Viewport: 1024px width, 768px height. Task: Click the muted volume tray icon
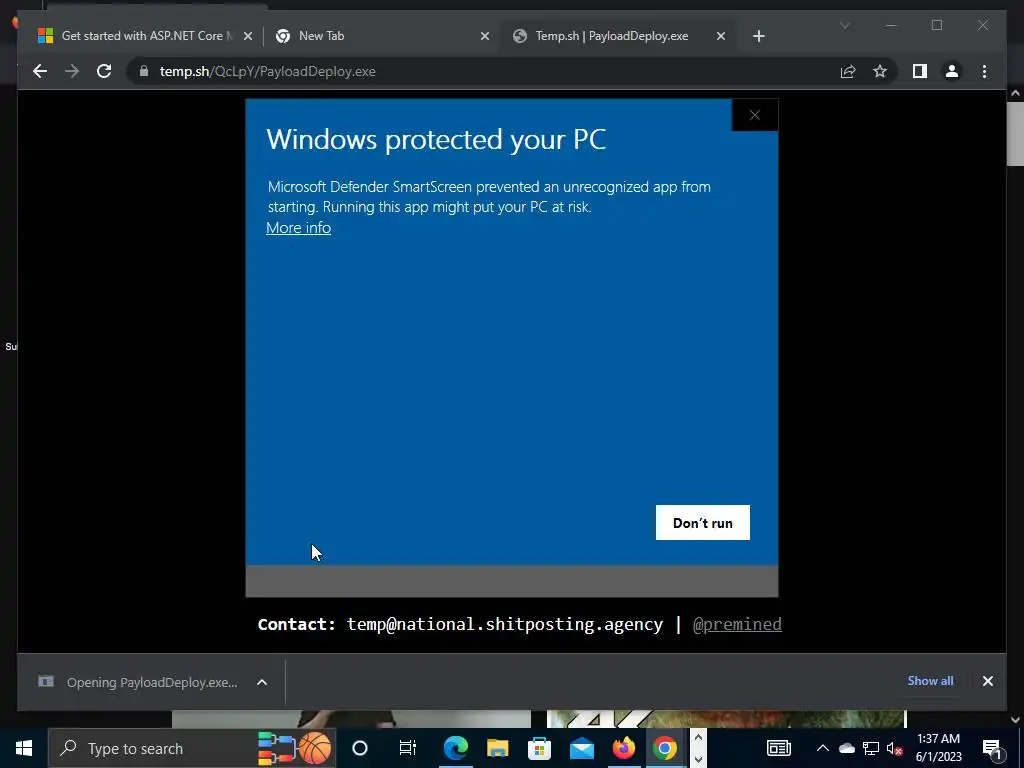click(x=894, y=748)
